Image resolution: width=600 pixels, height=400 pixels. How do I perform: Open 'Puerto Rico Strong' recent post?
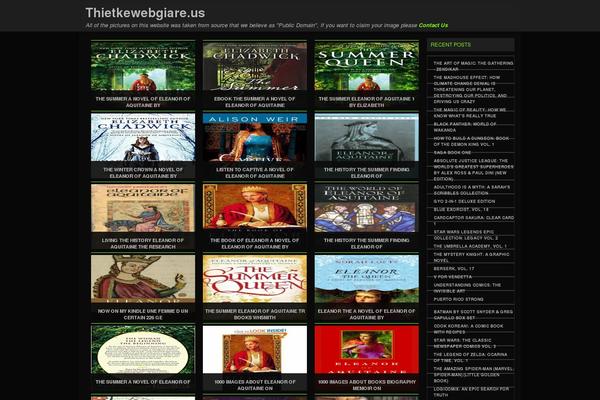point(458,299)
